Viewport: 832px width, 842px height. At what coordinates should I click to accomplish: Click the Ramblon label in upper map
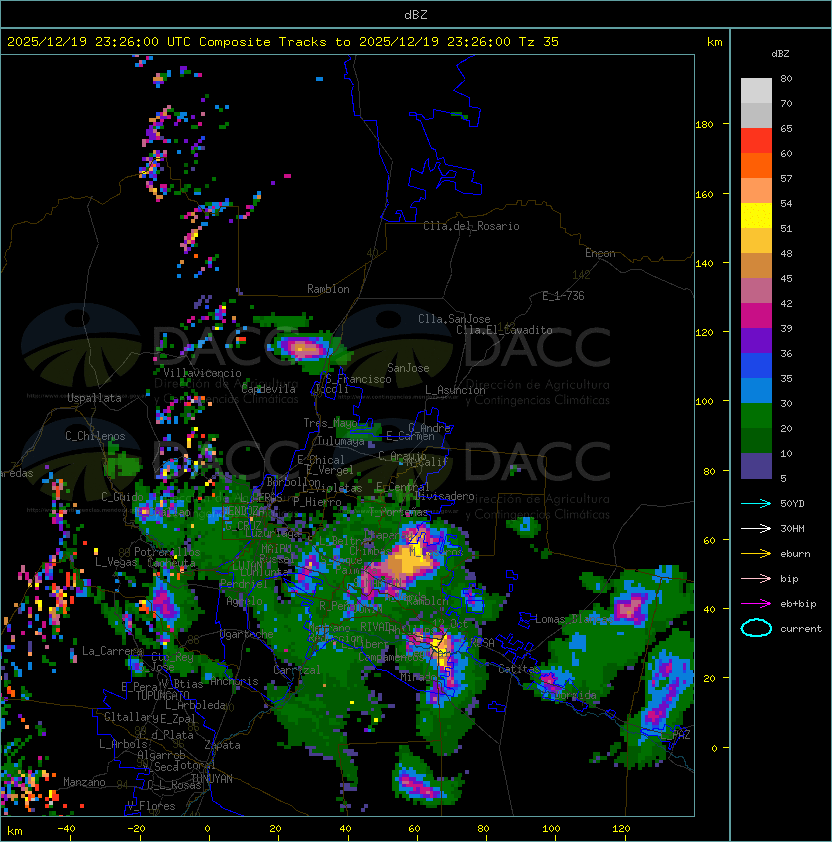328,289
